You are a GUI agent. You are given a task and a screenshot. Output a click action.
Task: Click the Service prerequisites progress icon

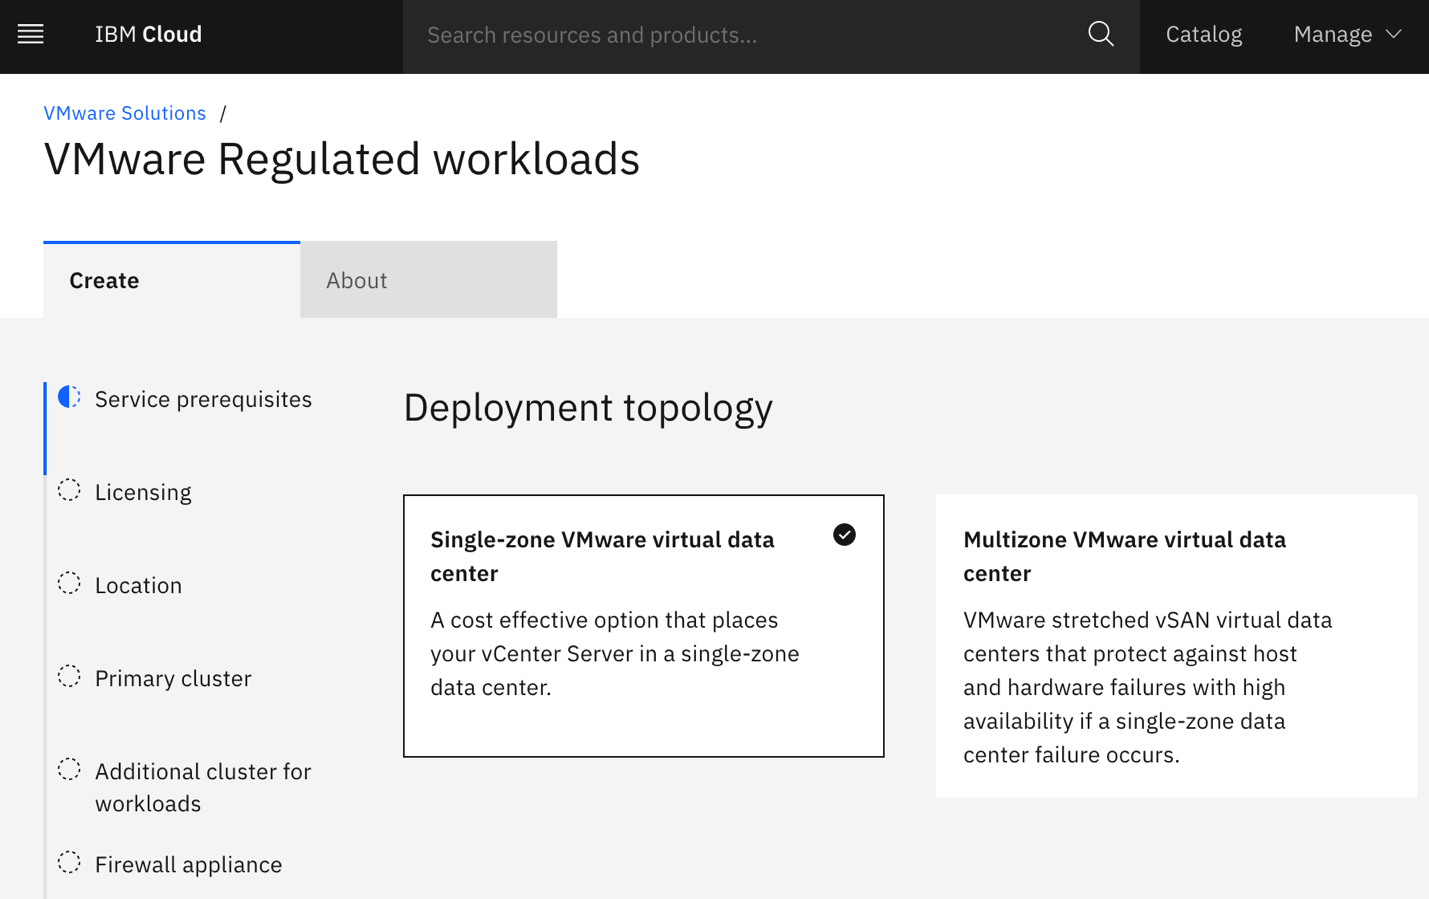69,397
